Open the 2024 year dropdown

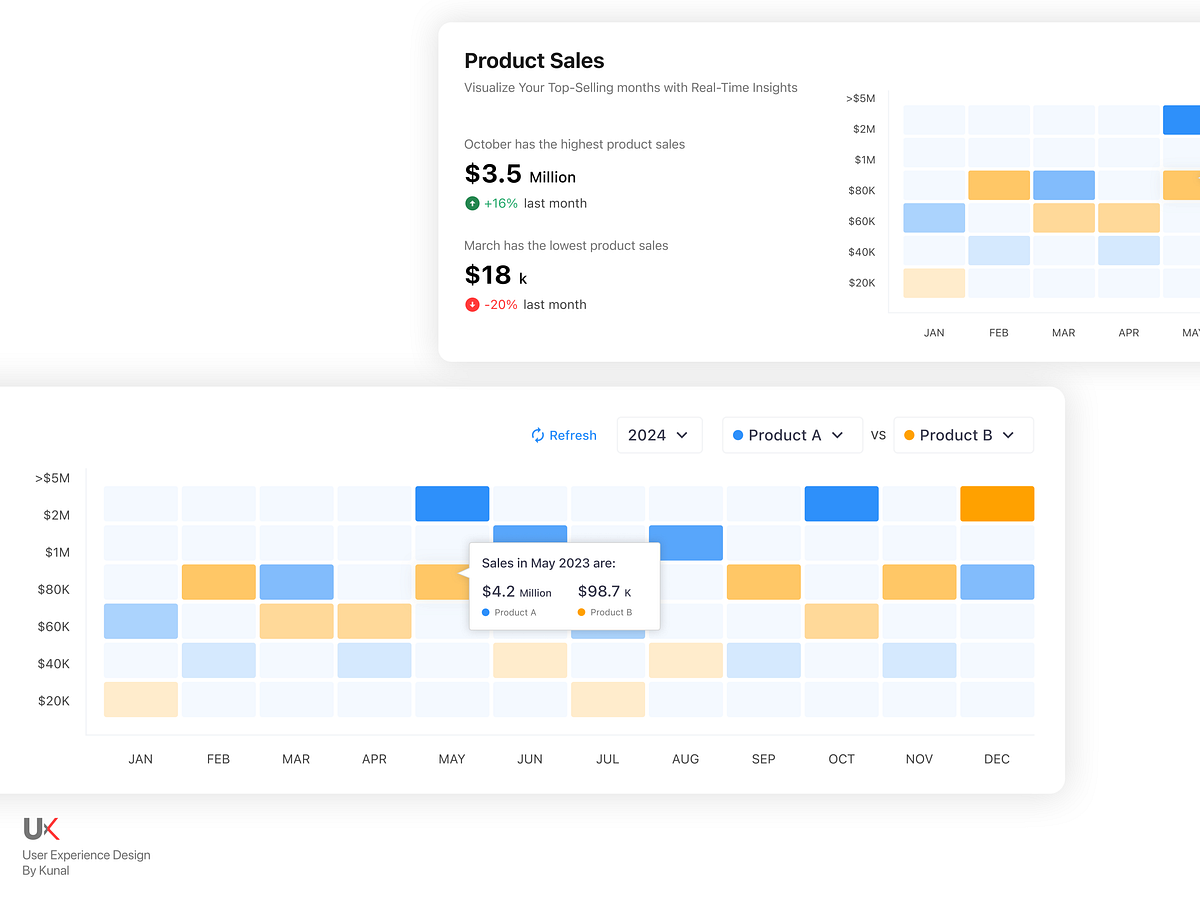(659, 435)
